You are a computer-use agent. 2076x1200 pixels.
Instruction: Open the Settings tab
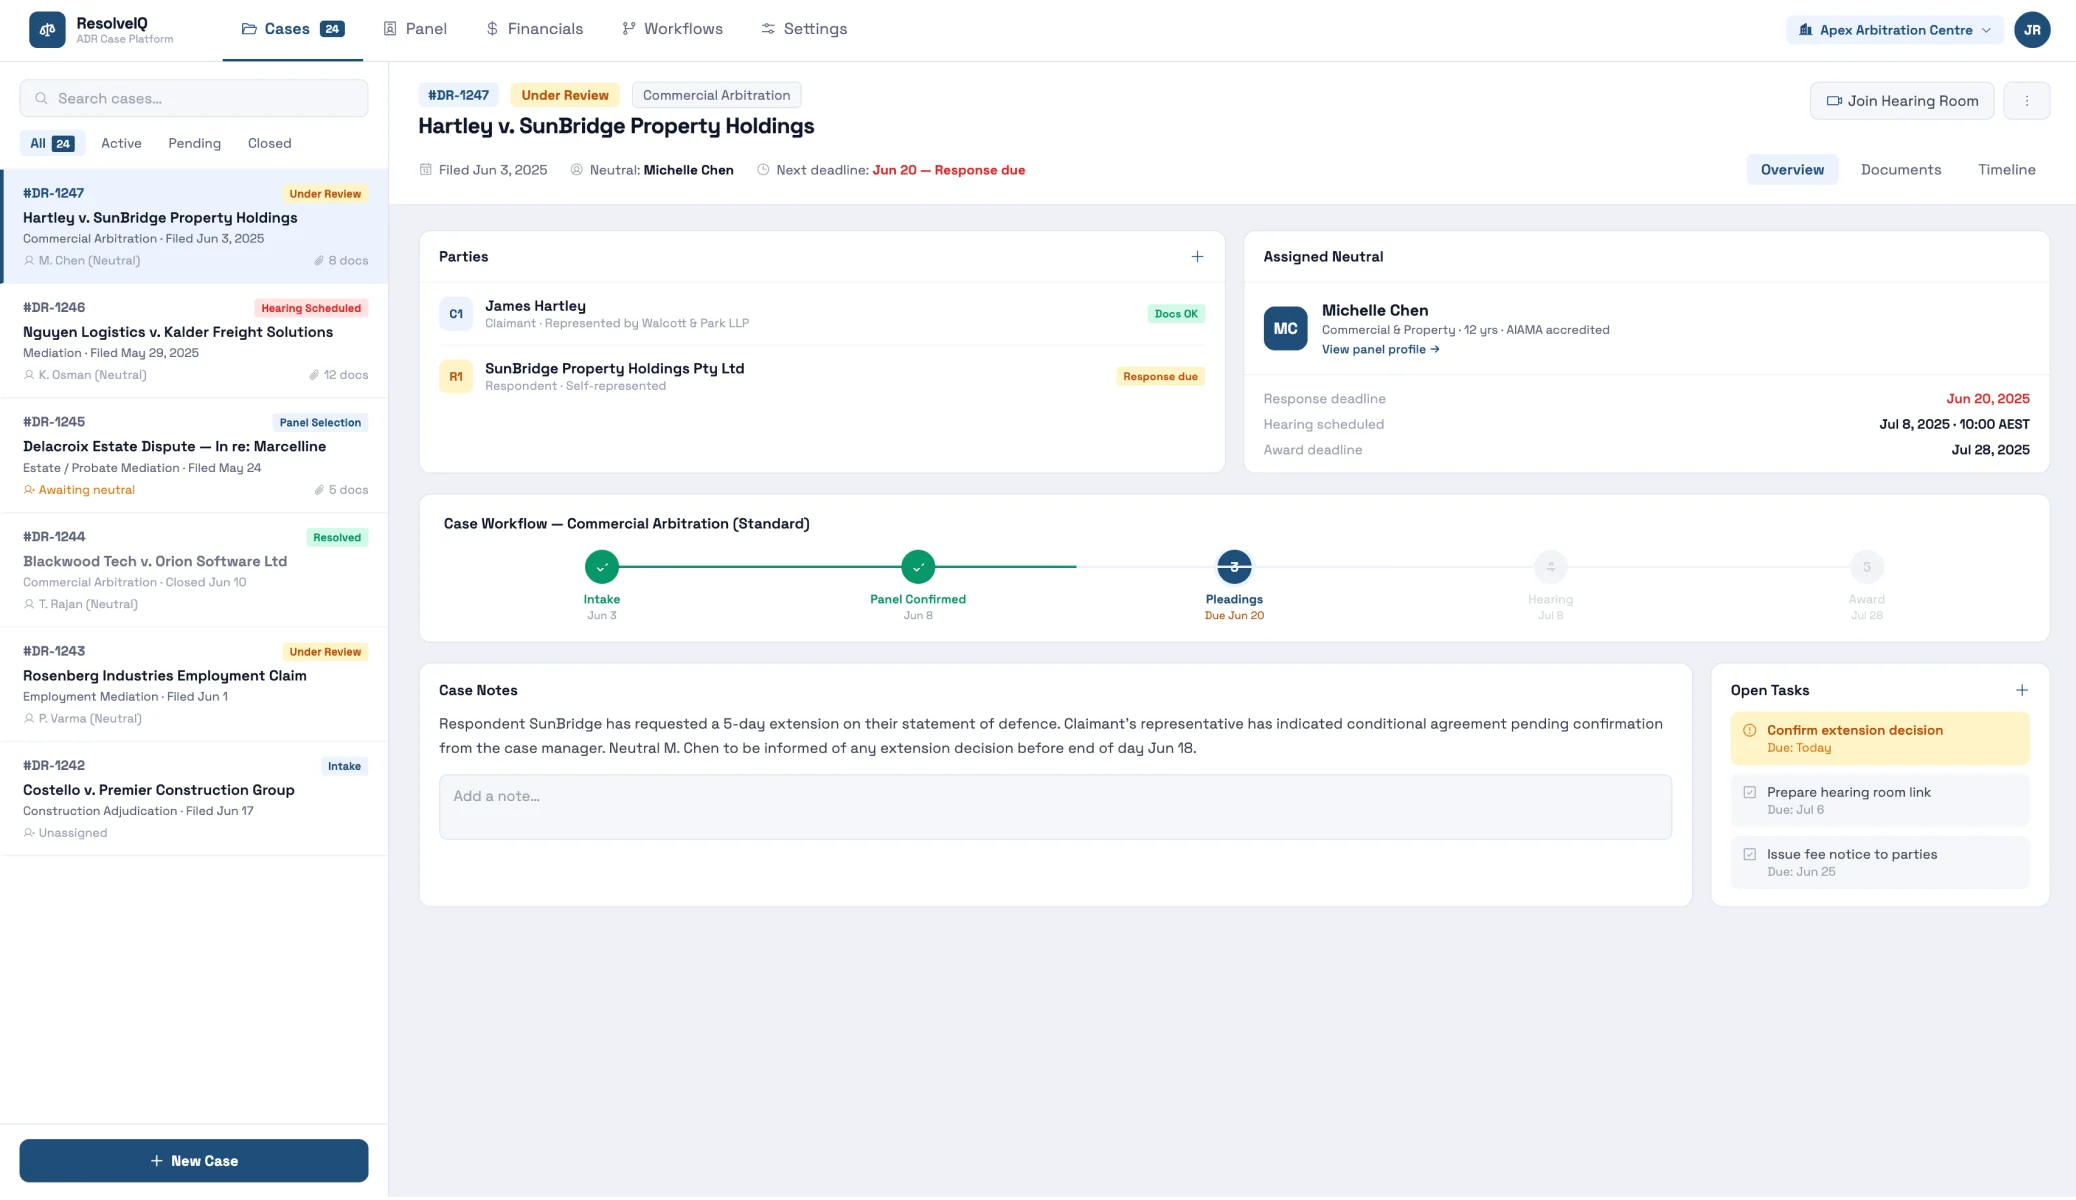[804, 29]
